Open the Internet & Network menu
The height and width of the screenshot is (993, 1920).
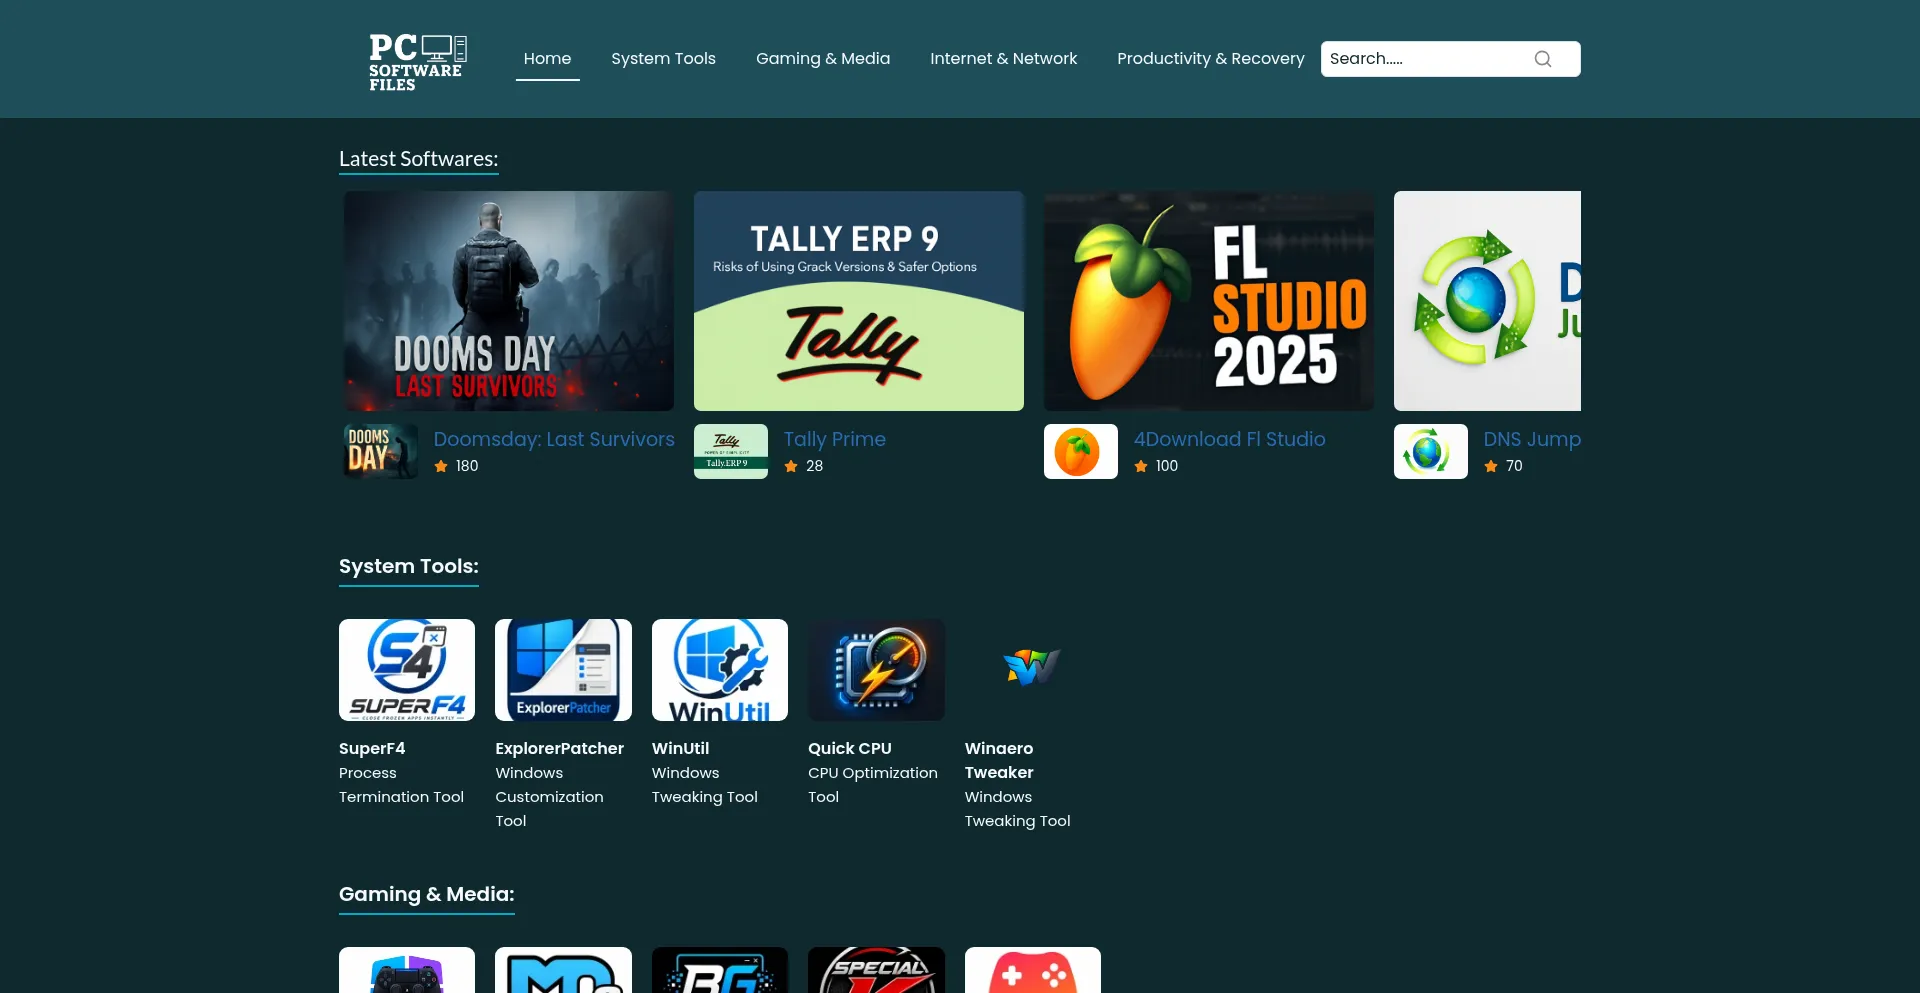click(1004, 59)
